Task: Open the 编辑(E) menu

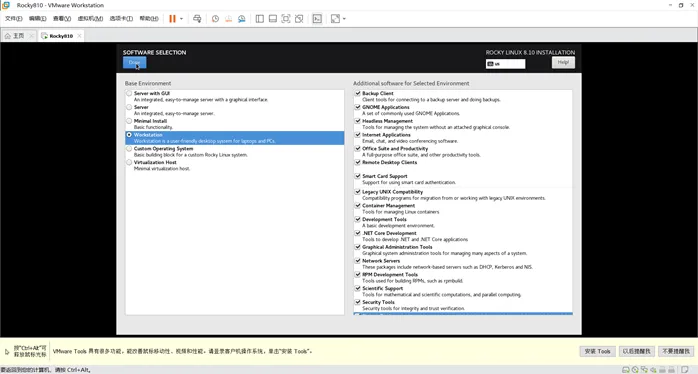Action: pyautogui.click(x=37, y=19)
